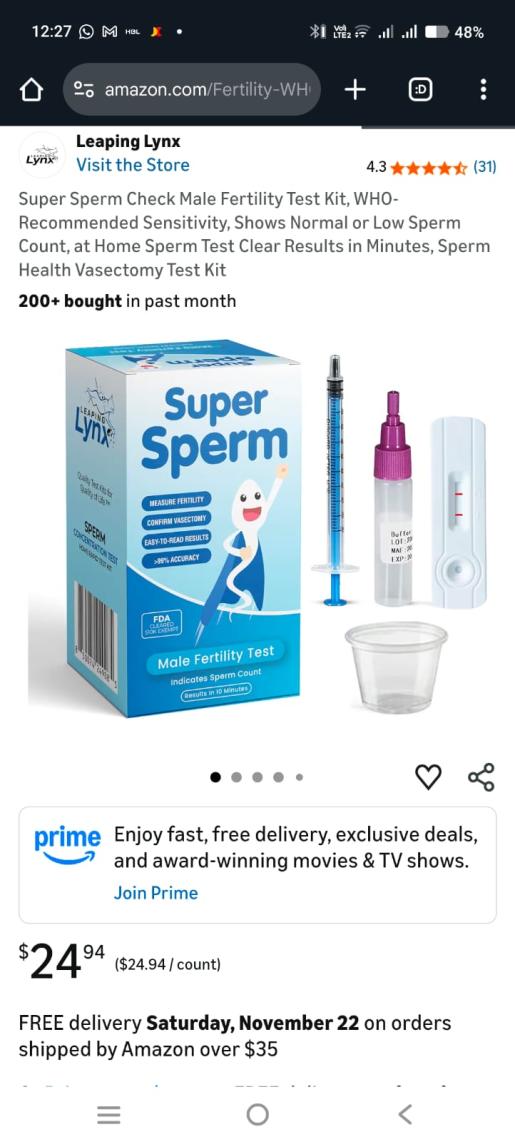Select the fourth image carousel dot
Image resolution: width=515 pixels, height=1142 pixels.
[278, 777]
